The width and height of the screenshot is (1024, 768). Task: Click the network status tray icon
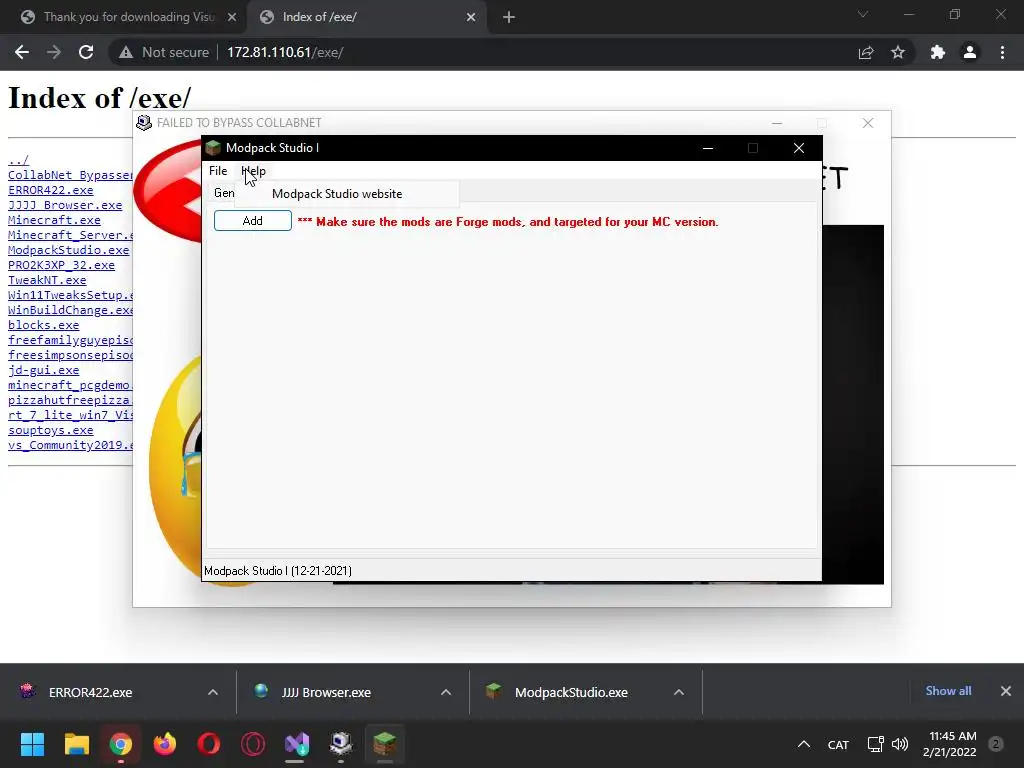[x=875, y=744]
